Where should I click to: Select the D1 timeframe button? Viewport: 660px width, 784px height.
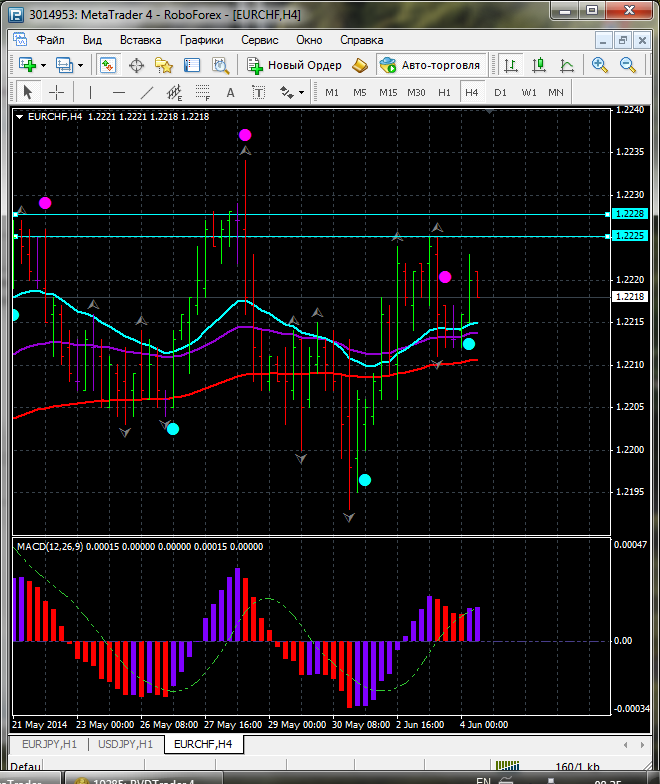coord(500,92)
